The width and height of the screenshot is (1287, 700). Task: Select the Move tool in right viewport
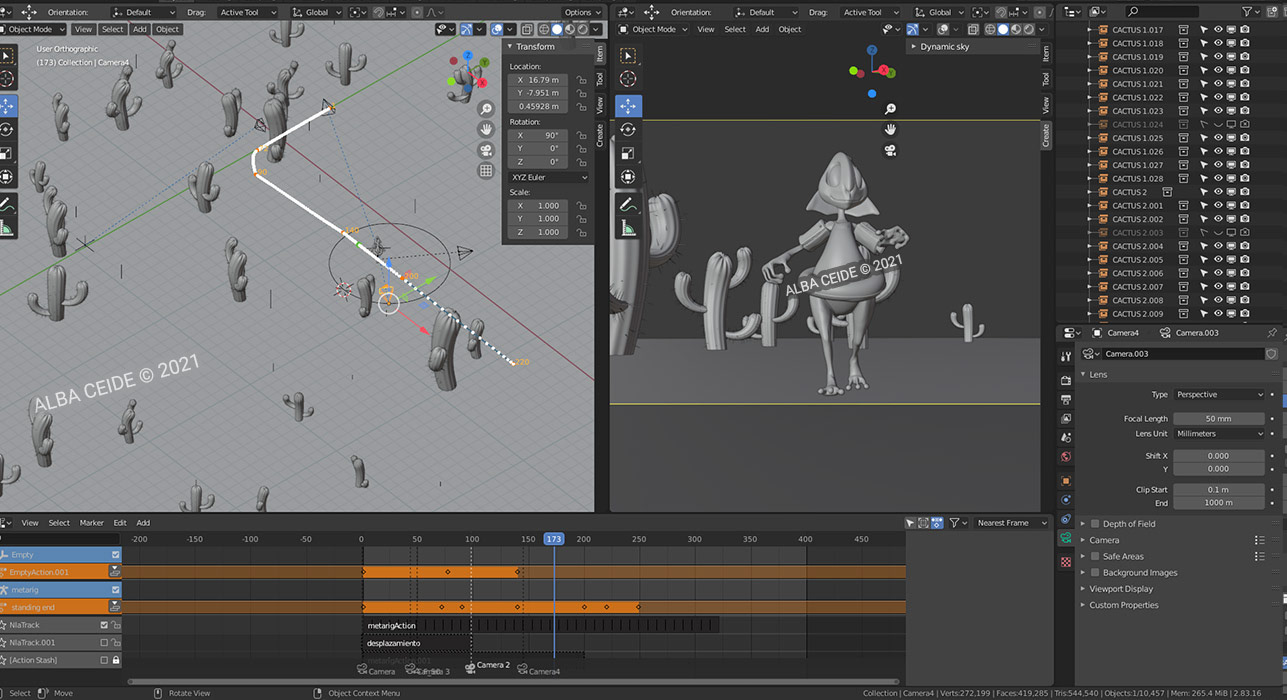point(628,105)
